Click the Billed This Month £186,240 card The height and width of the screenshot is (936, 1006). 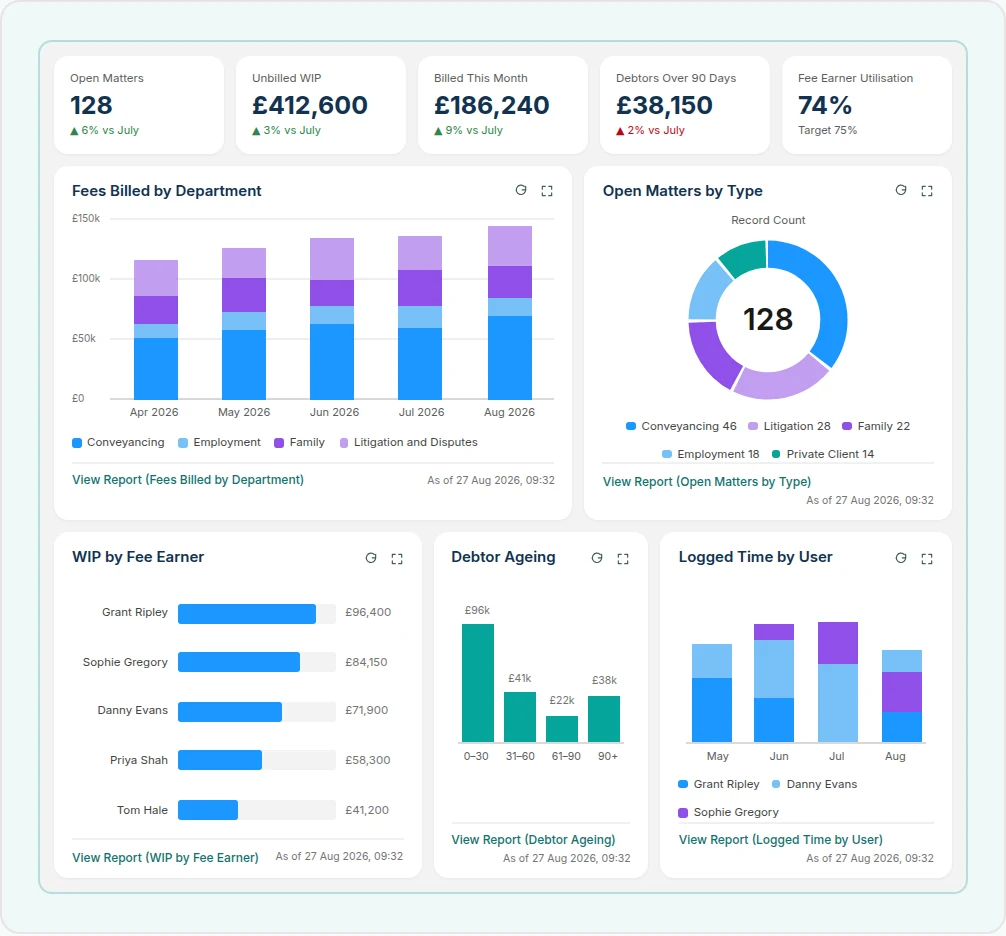coord(503,105)
